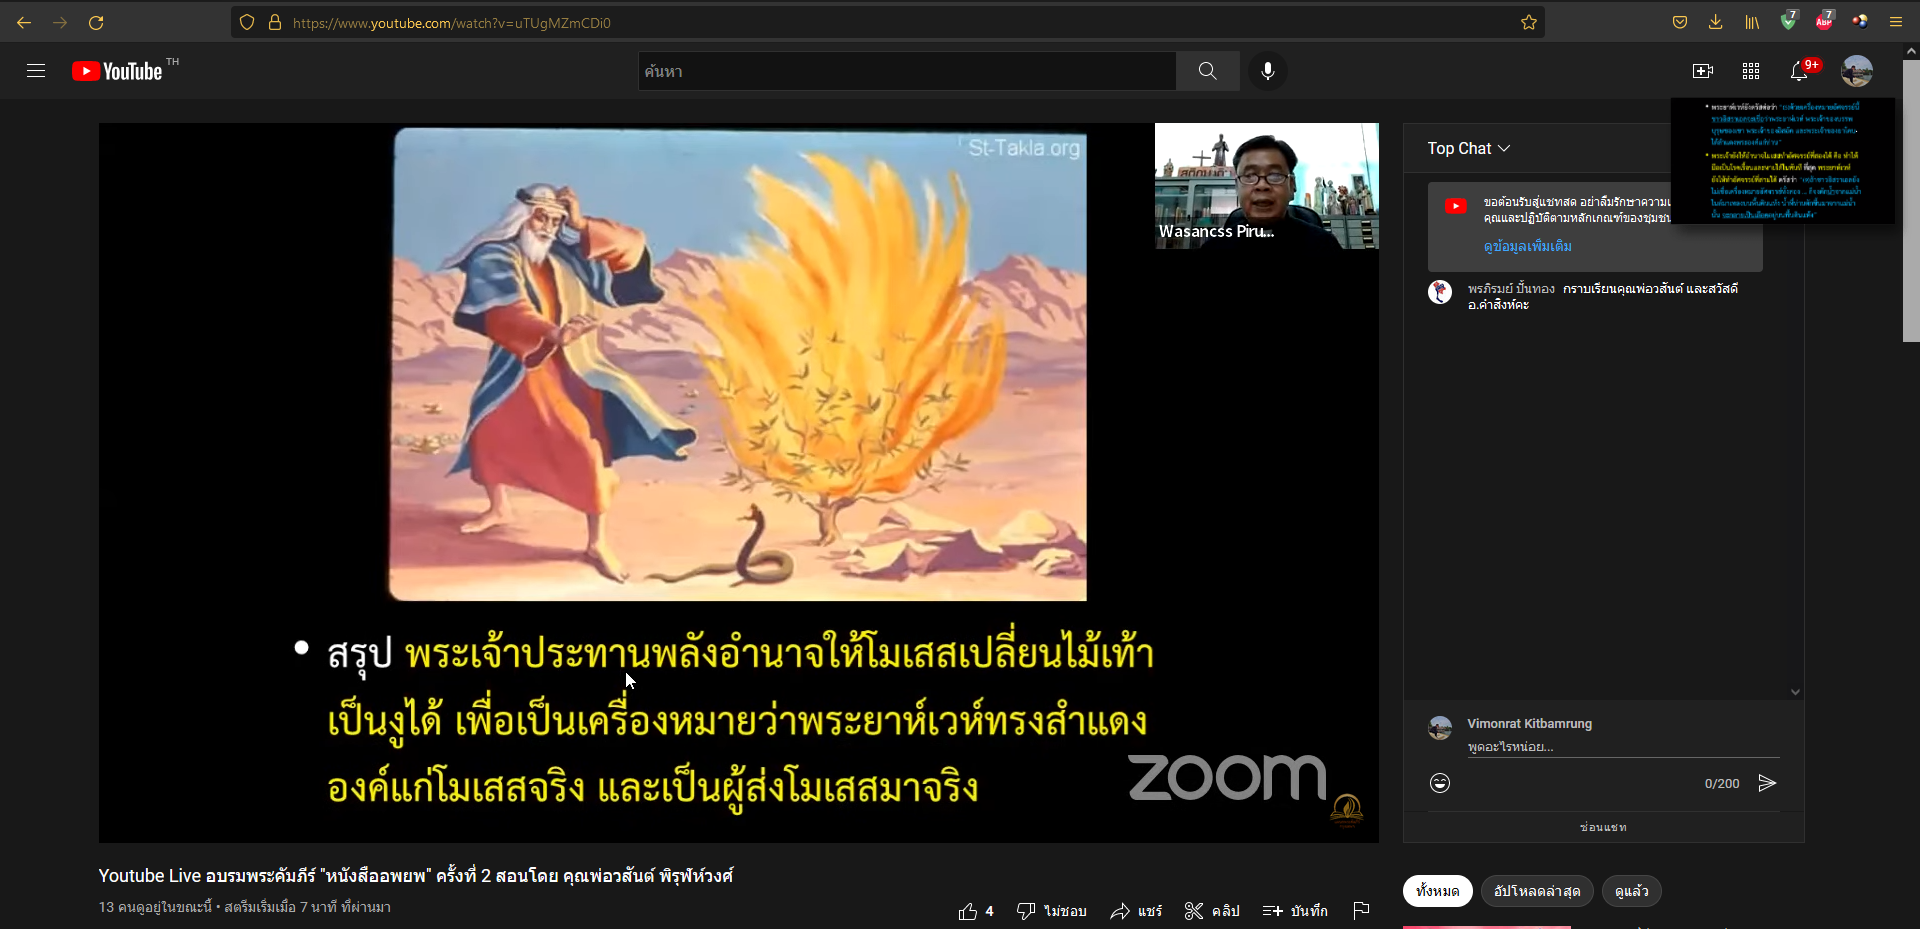
Task: Click the video title text
Action: [415, 876]
